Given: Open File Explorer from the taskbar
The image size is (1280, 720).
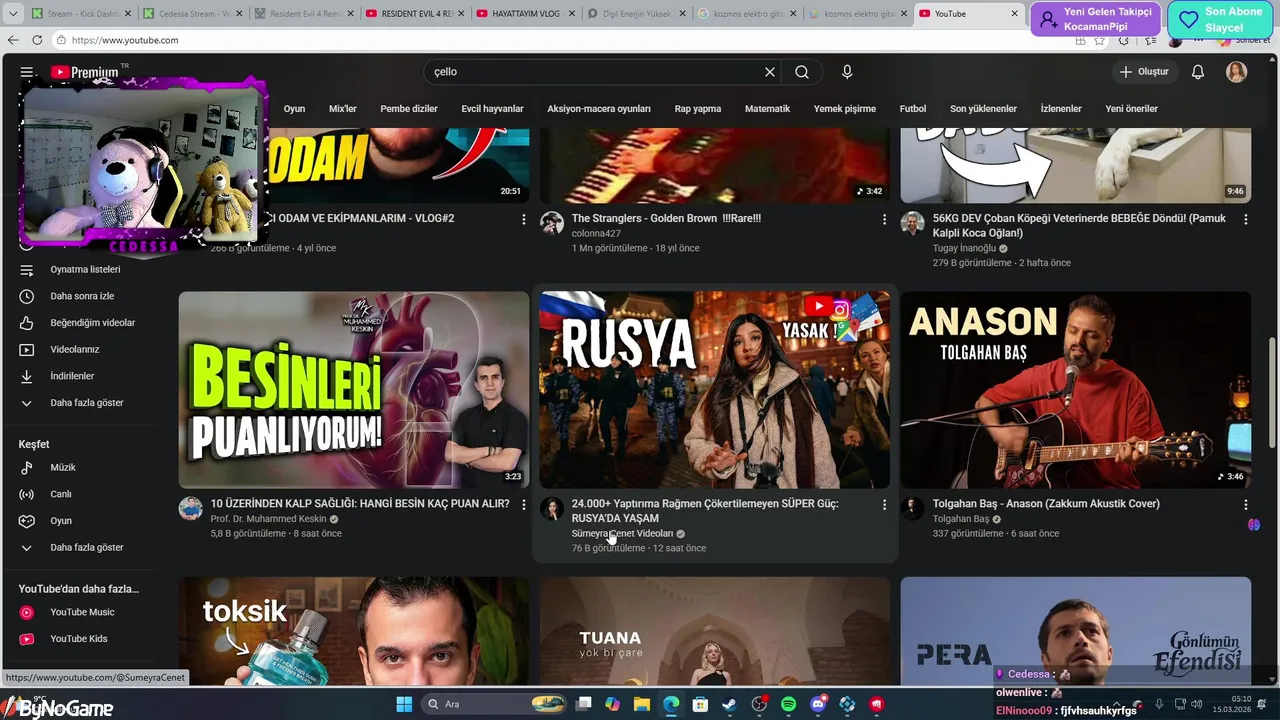Looking at the screenshot, I should pos(642,704).
